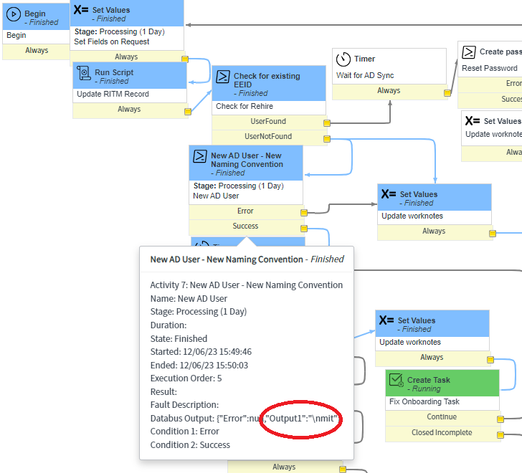Click the Begin activity play icon

tap(14, 14)
